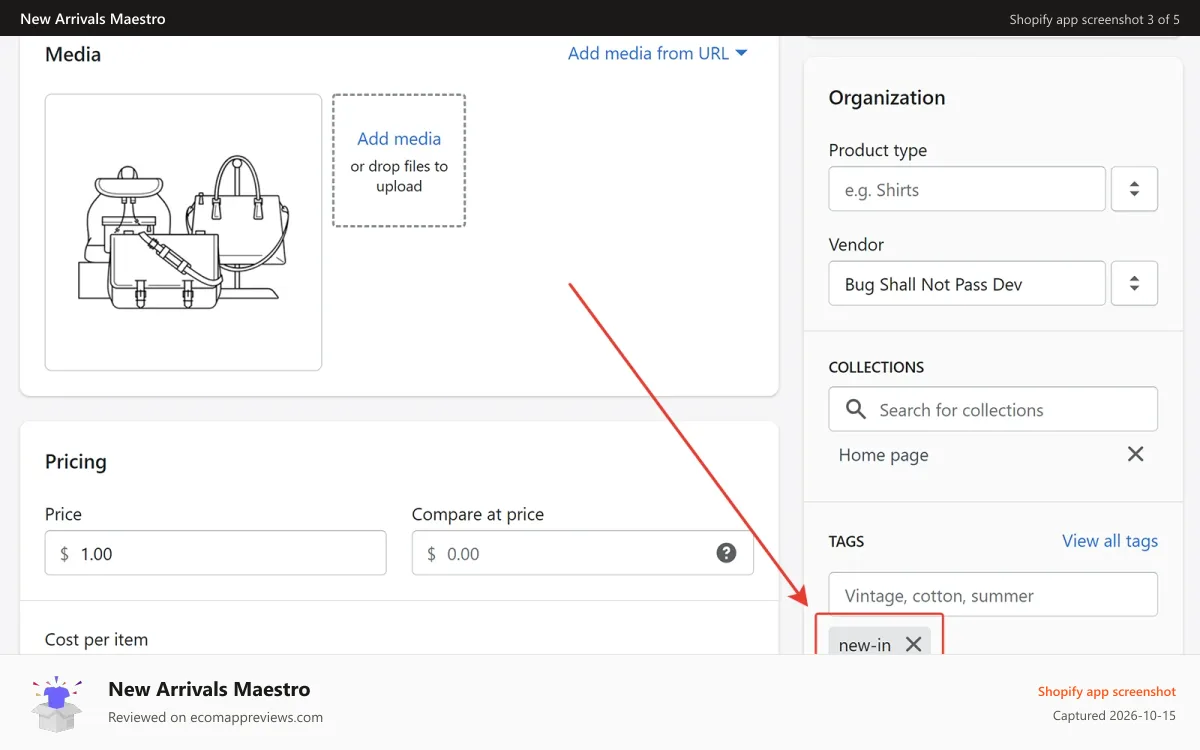Remove the new-in tag
The width and height of the screenshot is (1200, 750).
point(913,644)
